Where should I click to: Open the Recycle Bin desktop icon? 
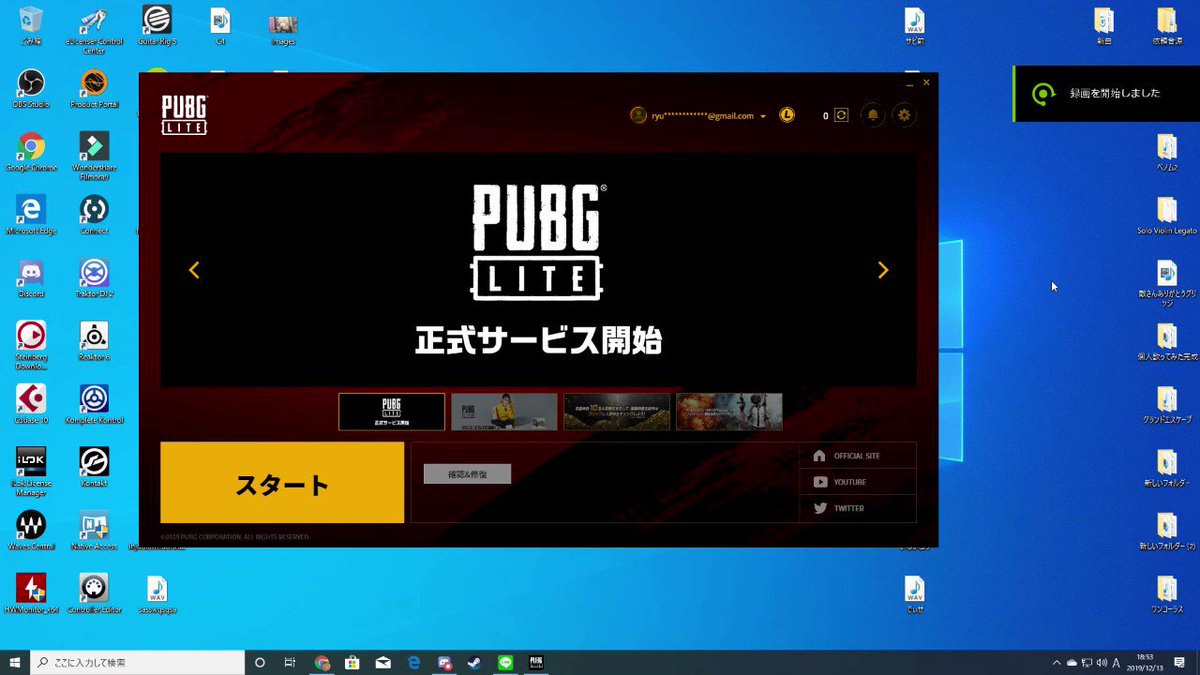31,26
